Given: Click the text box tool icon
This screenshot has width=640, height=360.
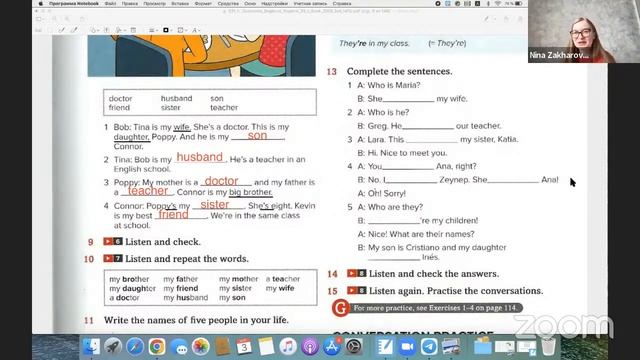Looking at the screenshot, I should pyautogui.click(x=107, y=30).
